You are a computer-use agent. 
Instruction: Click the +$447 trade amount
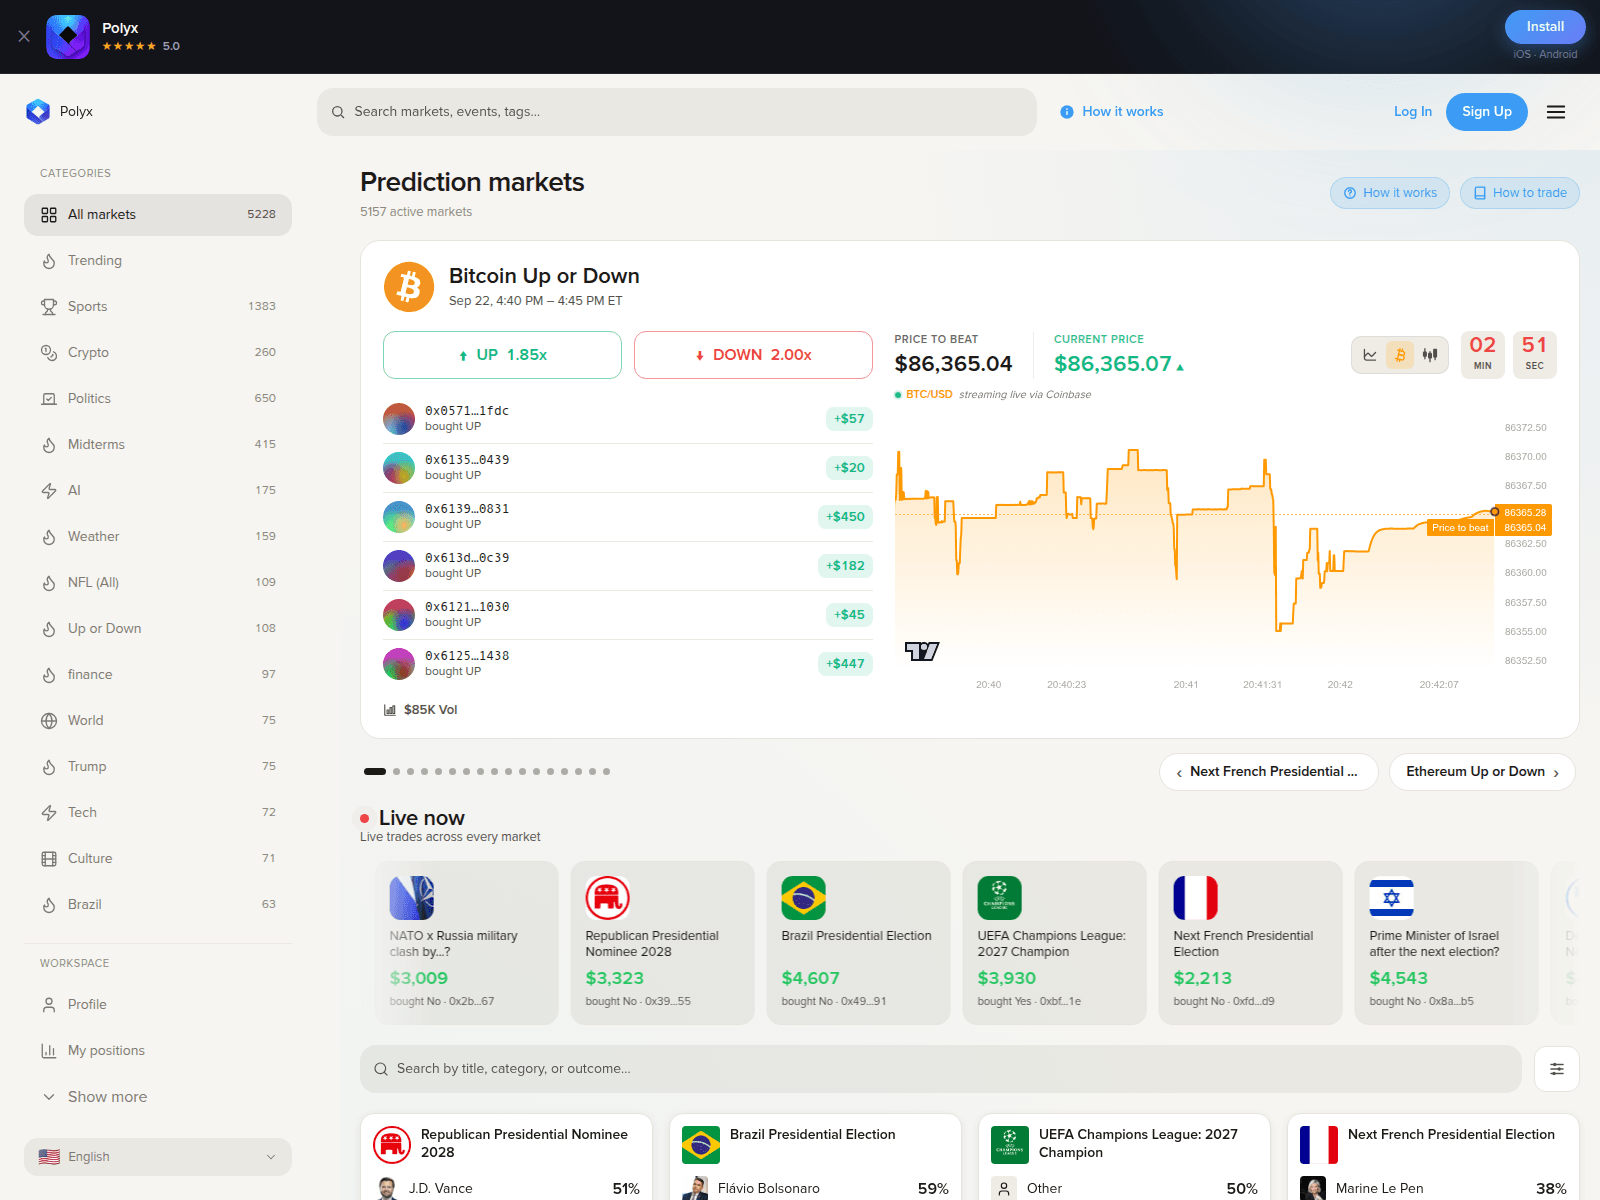tap(845, 664)
